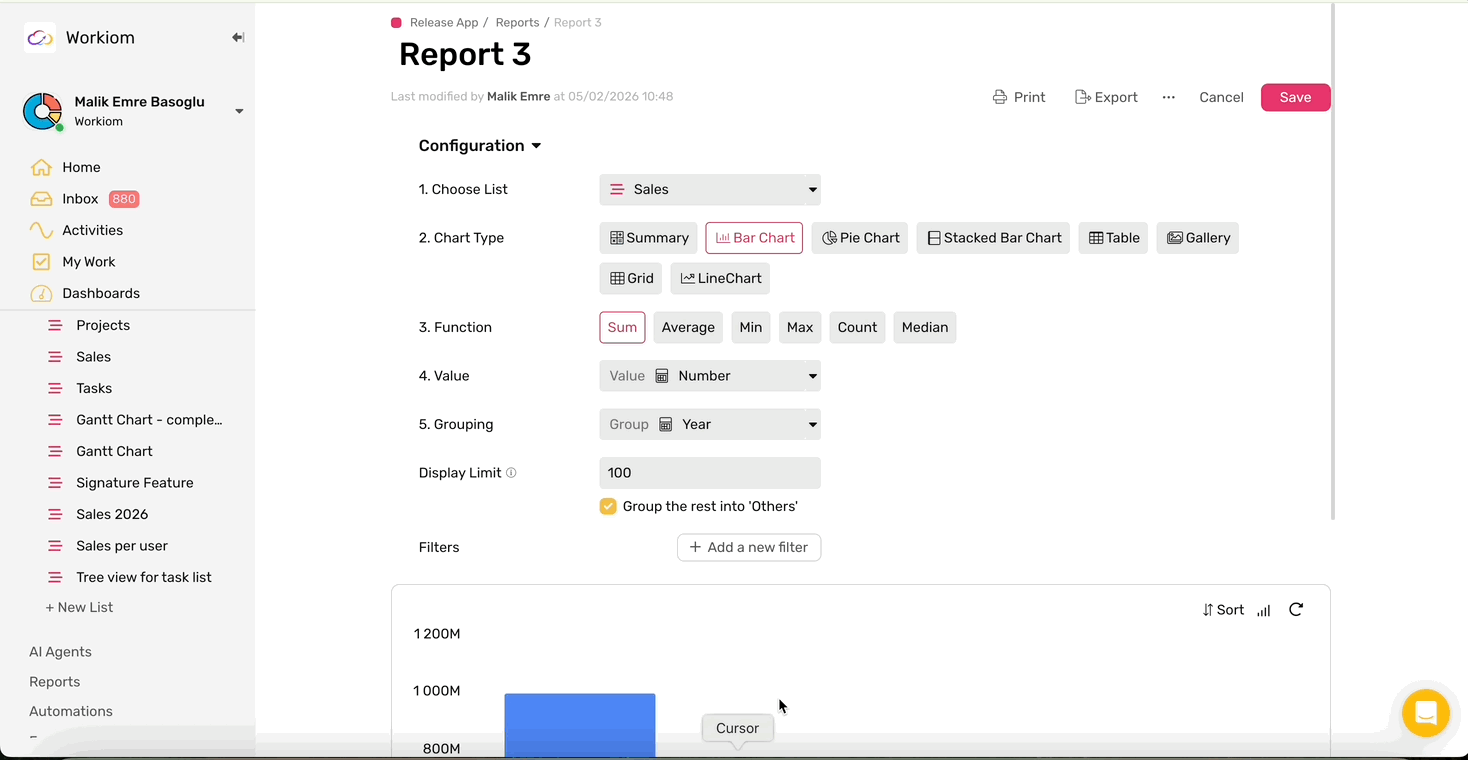Image resolution: width=1468 pixels, height=760 pixels.
Task: Open the orange chat support button
Action: pyautogui.click(x=1426, y=714)
